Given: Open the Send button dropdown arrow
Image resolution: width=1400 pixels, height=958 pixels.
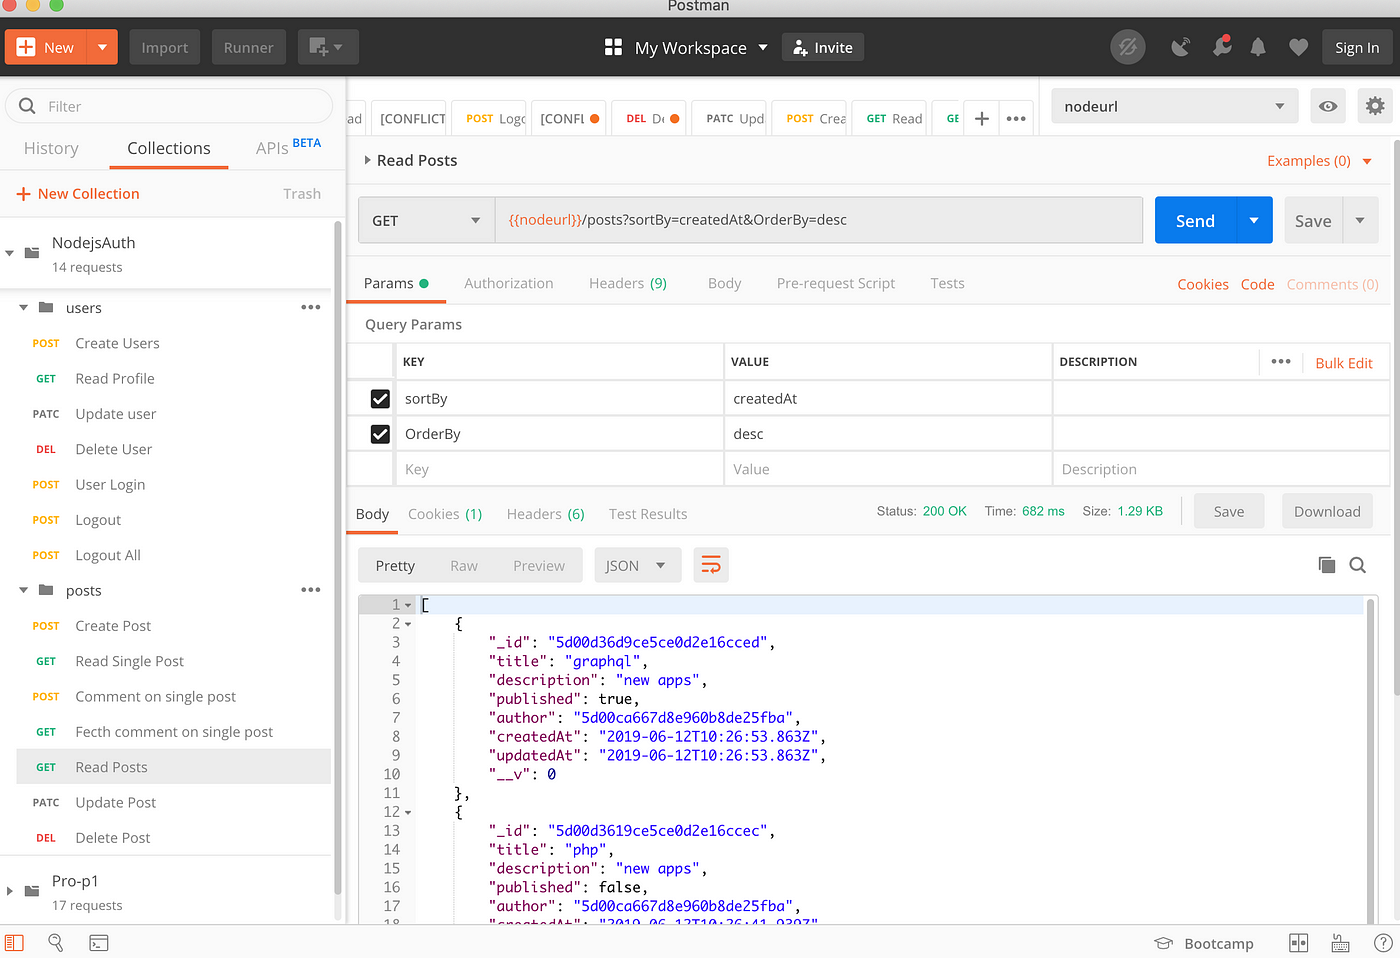Looking at the screenshot, I should [1254, 220].
